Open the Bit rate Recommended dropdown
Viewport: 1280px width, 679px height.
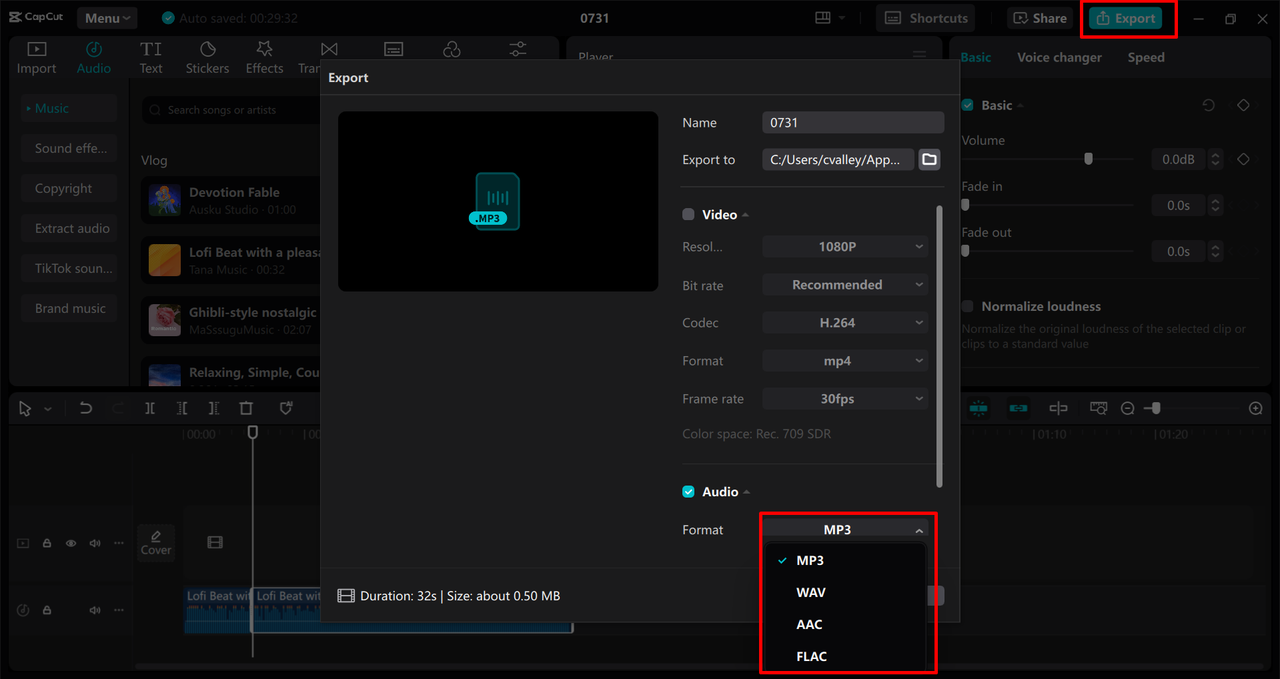pos(845,285)
